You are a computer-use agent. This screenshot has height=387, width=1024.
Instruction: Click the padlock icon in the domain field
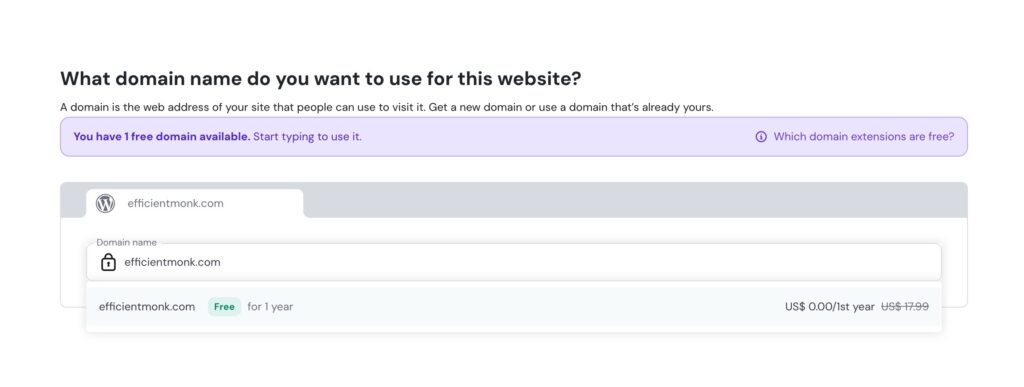(108, 262)
